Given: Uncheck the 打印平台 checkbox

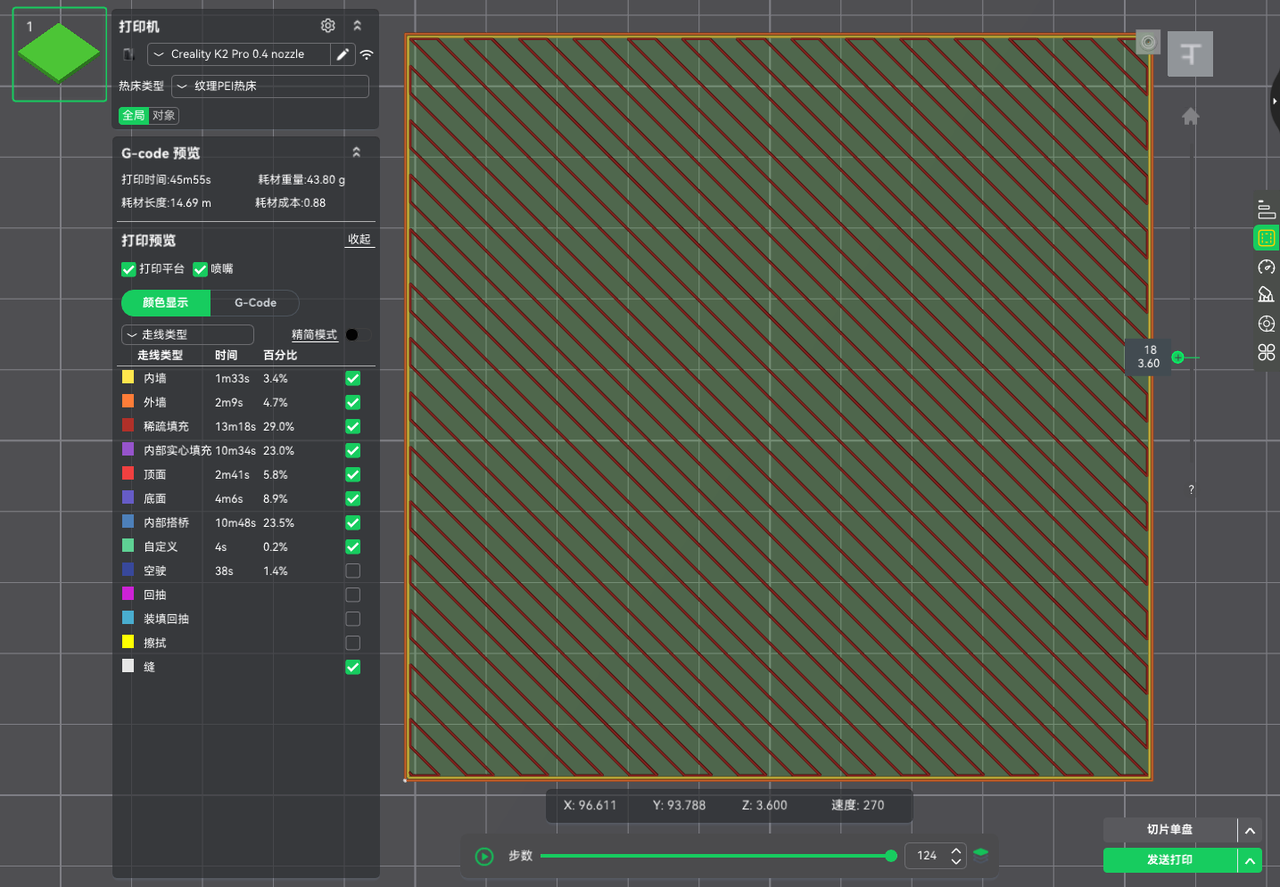Looking at the screenshot, I should click(x=128, y=269).
